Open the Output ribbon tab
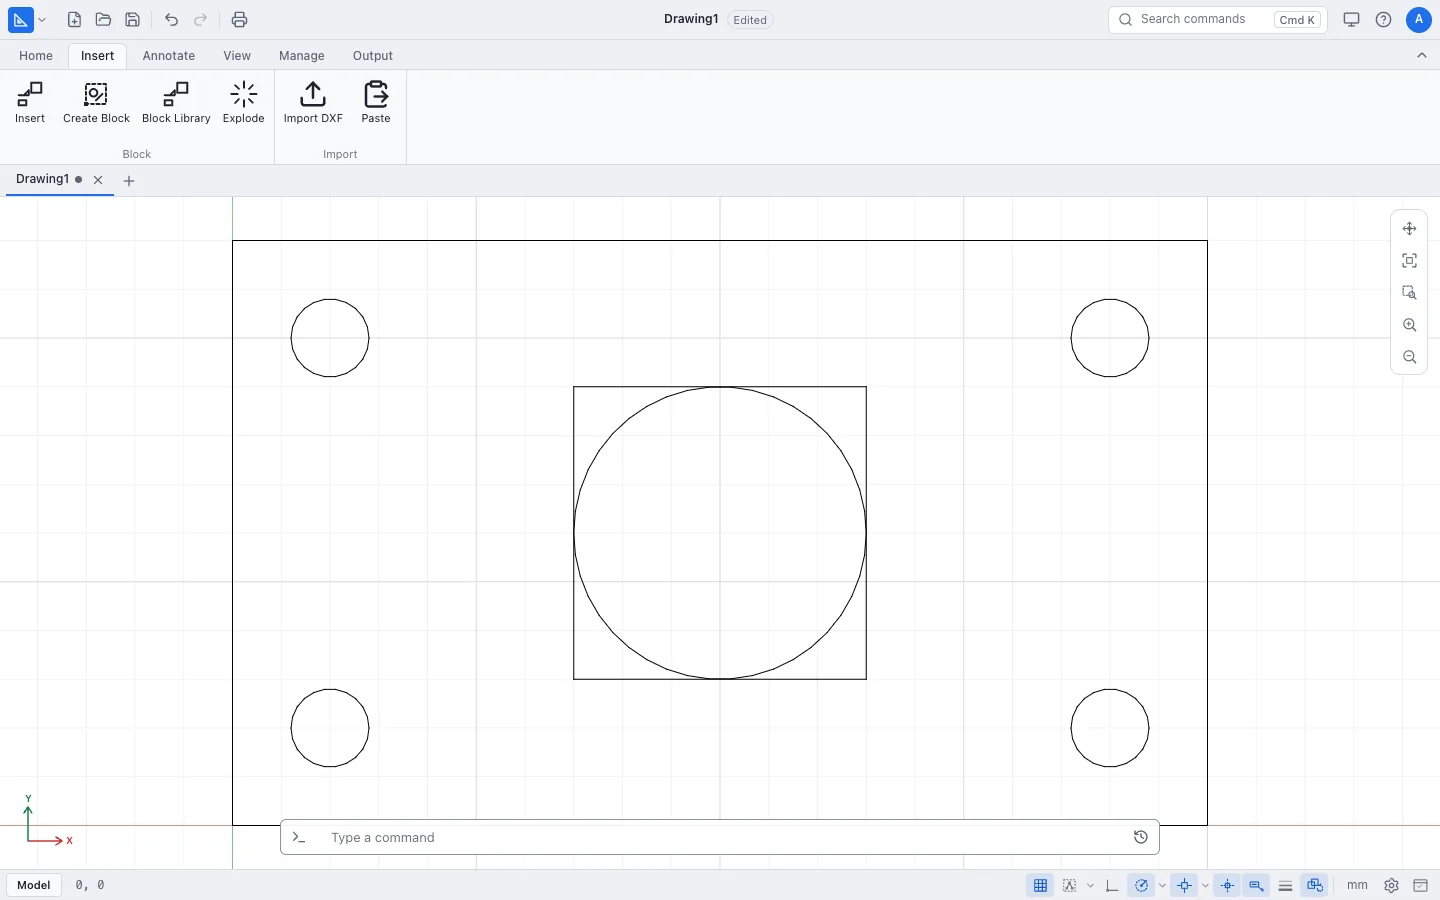Image resolution: width=1440 pixels, height=900 pixels. (372, 56)
